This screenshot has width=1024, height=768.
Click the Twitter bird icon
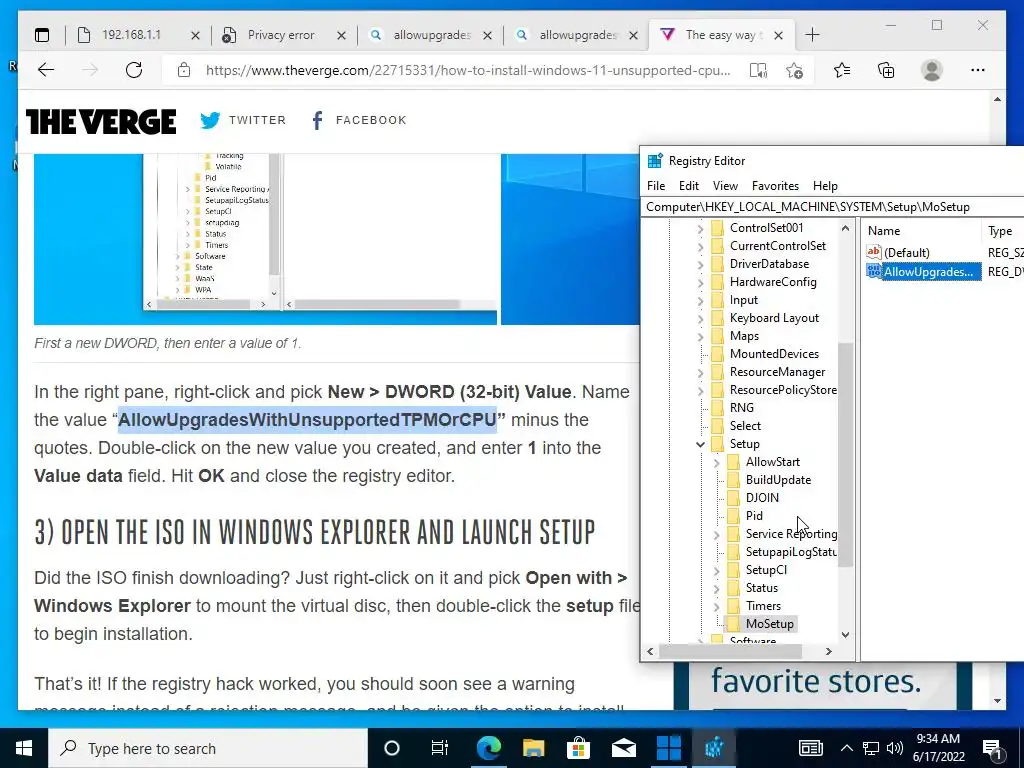(x=210, y=120)
